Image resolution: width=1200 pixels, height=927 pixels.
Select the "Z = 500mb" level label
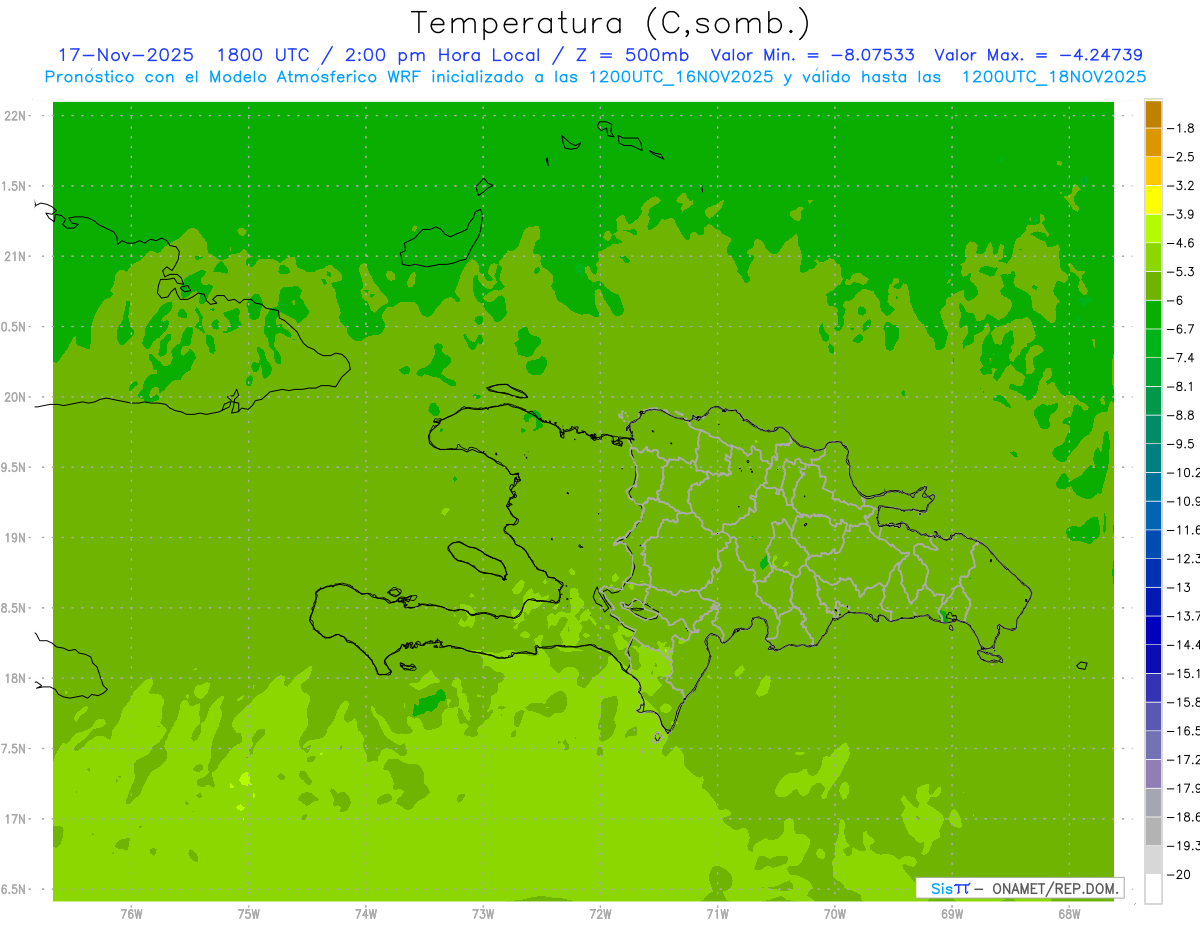pyautogui.click(x=630, y=55)
